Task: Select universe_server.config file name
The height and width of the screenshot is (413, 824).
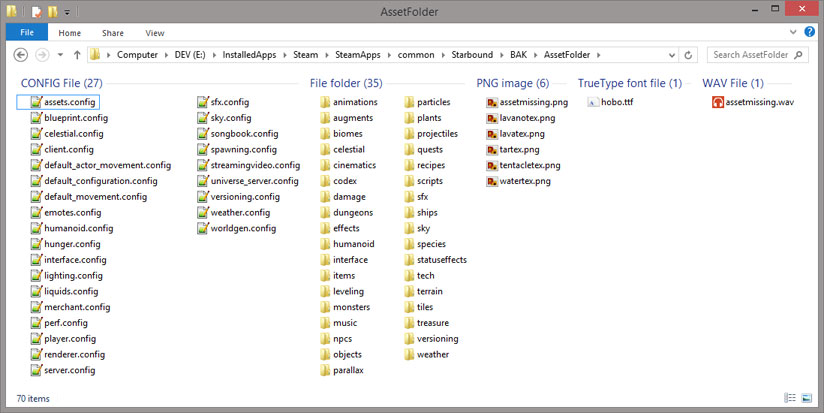Action: click(254, 181)
